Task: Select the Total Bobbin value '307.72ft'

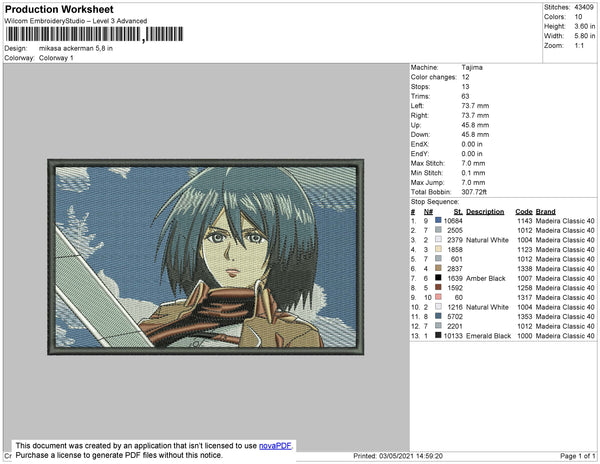Action: [x=474, y=192]
